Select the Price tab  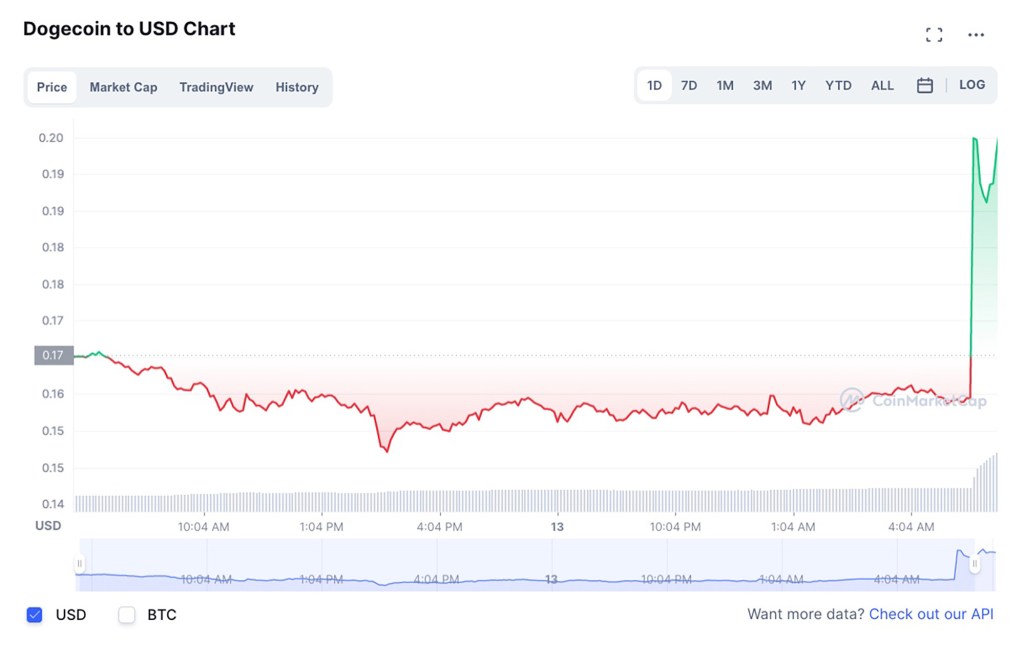coord(52,87)
